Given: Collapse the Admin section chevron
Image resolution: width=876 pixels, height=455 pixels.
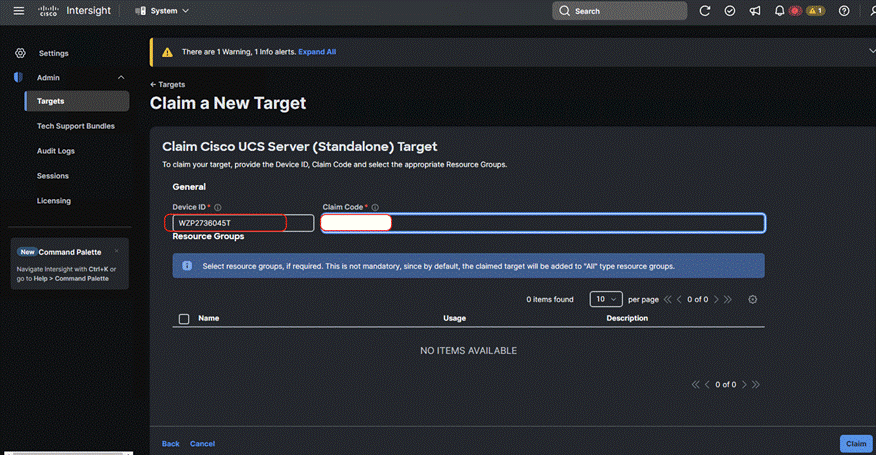Looking at the screenshot, I should click(121, 77).
